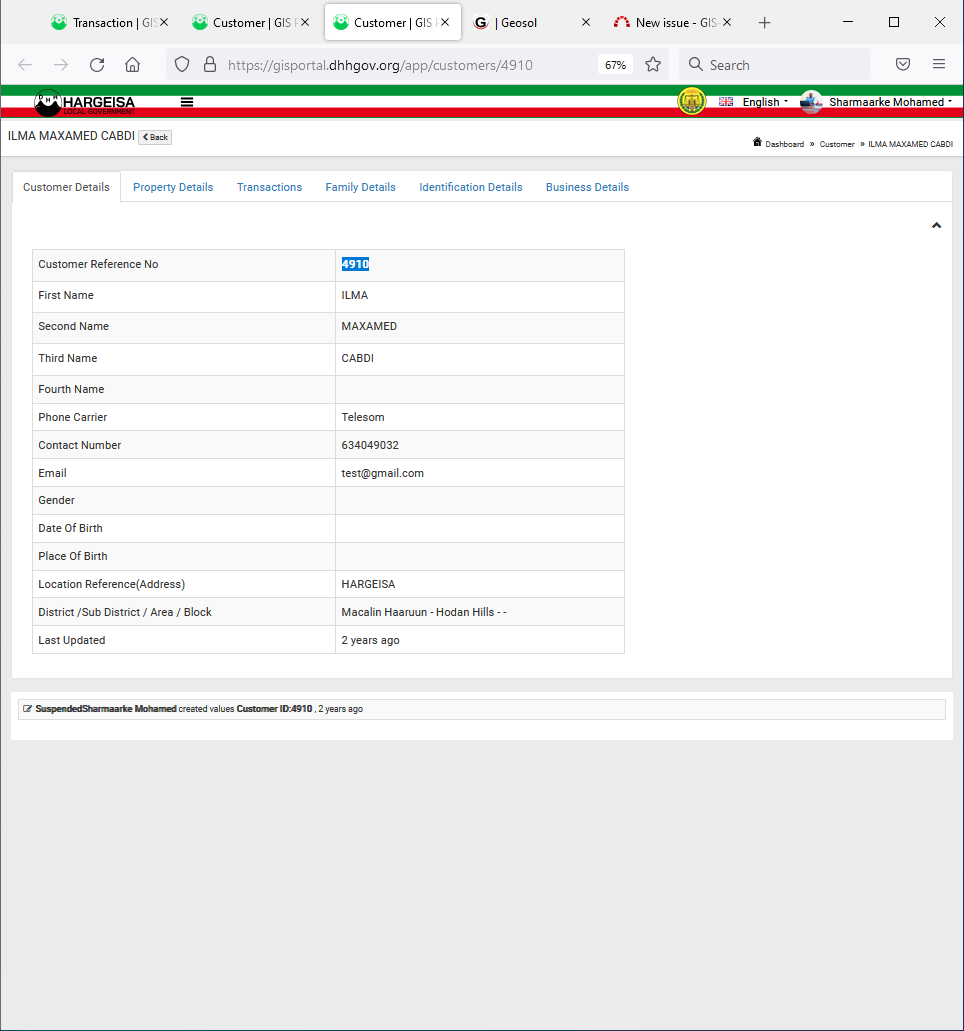Screen dimensions: 964x1031
Task: Click the Dashboard breadcrumb link
Action: pyautogui.click(x=784, y=144)
